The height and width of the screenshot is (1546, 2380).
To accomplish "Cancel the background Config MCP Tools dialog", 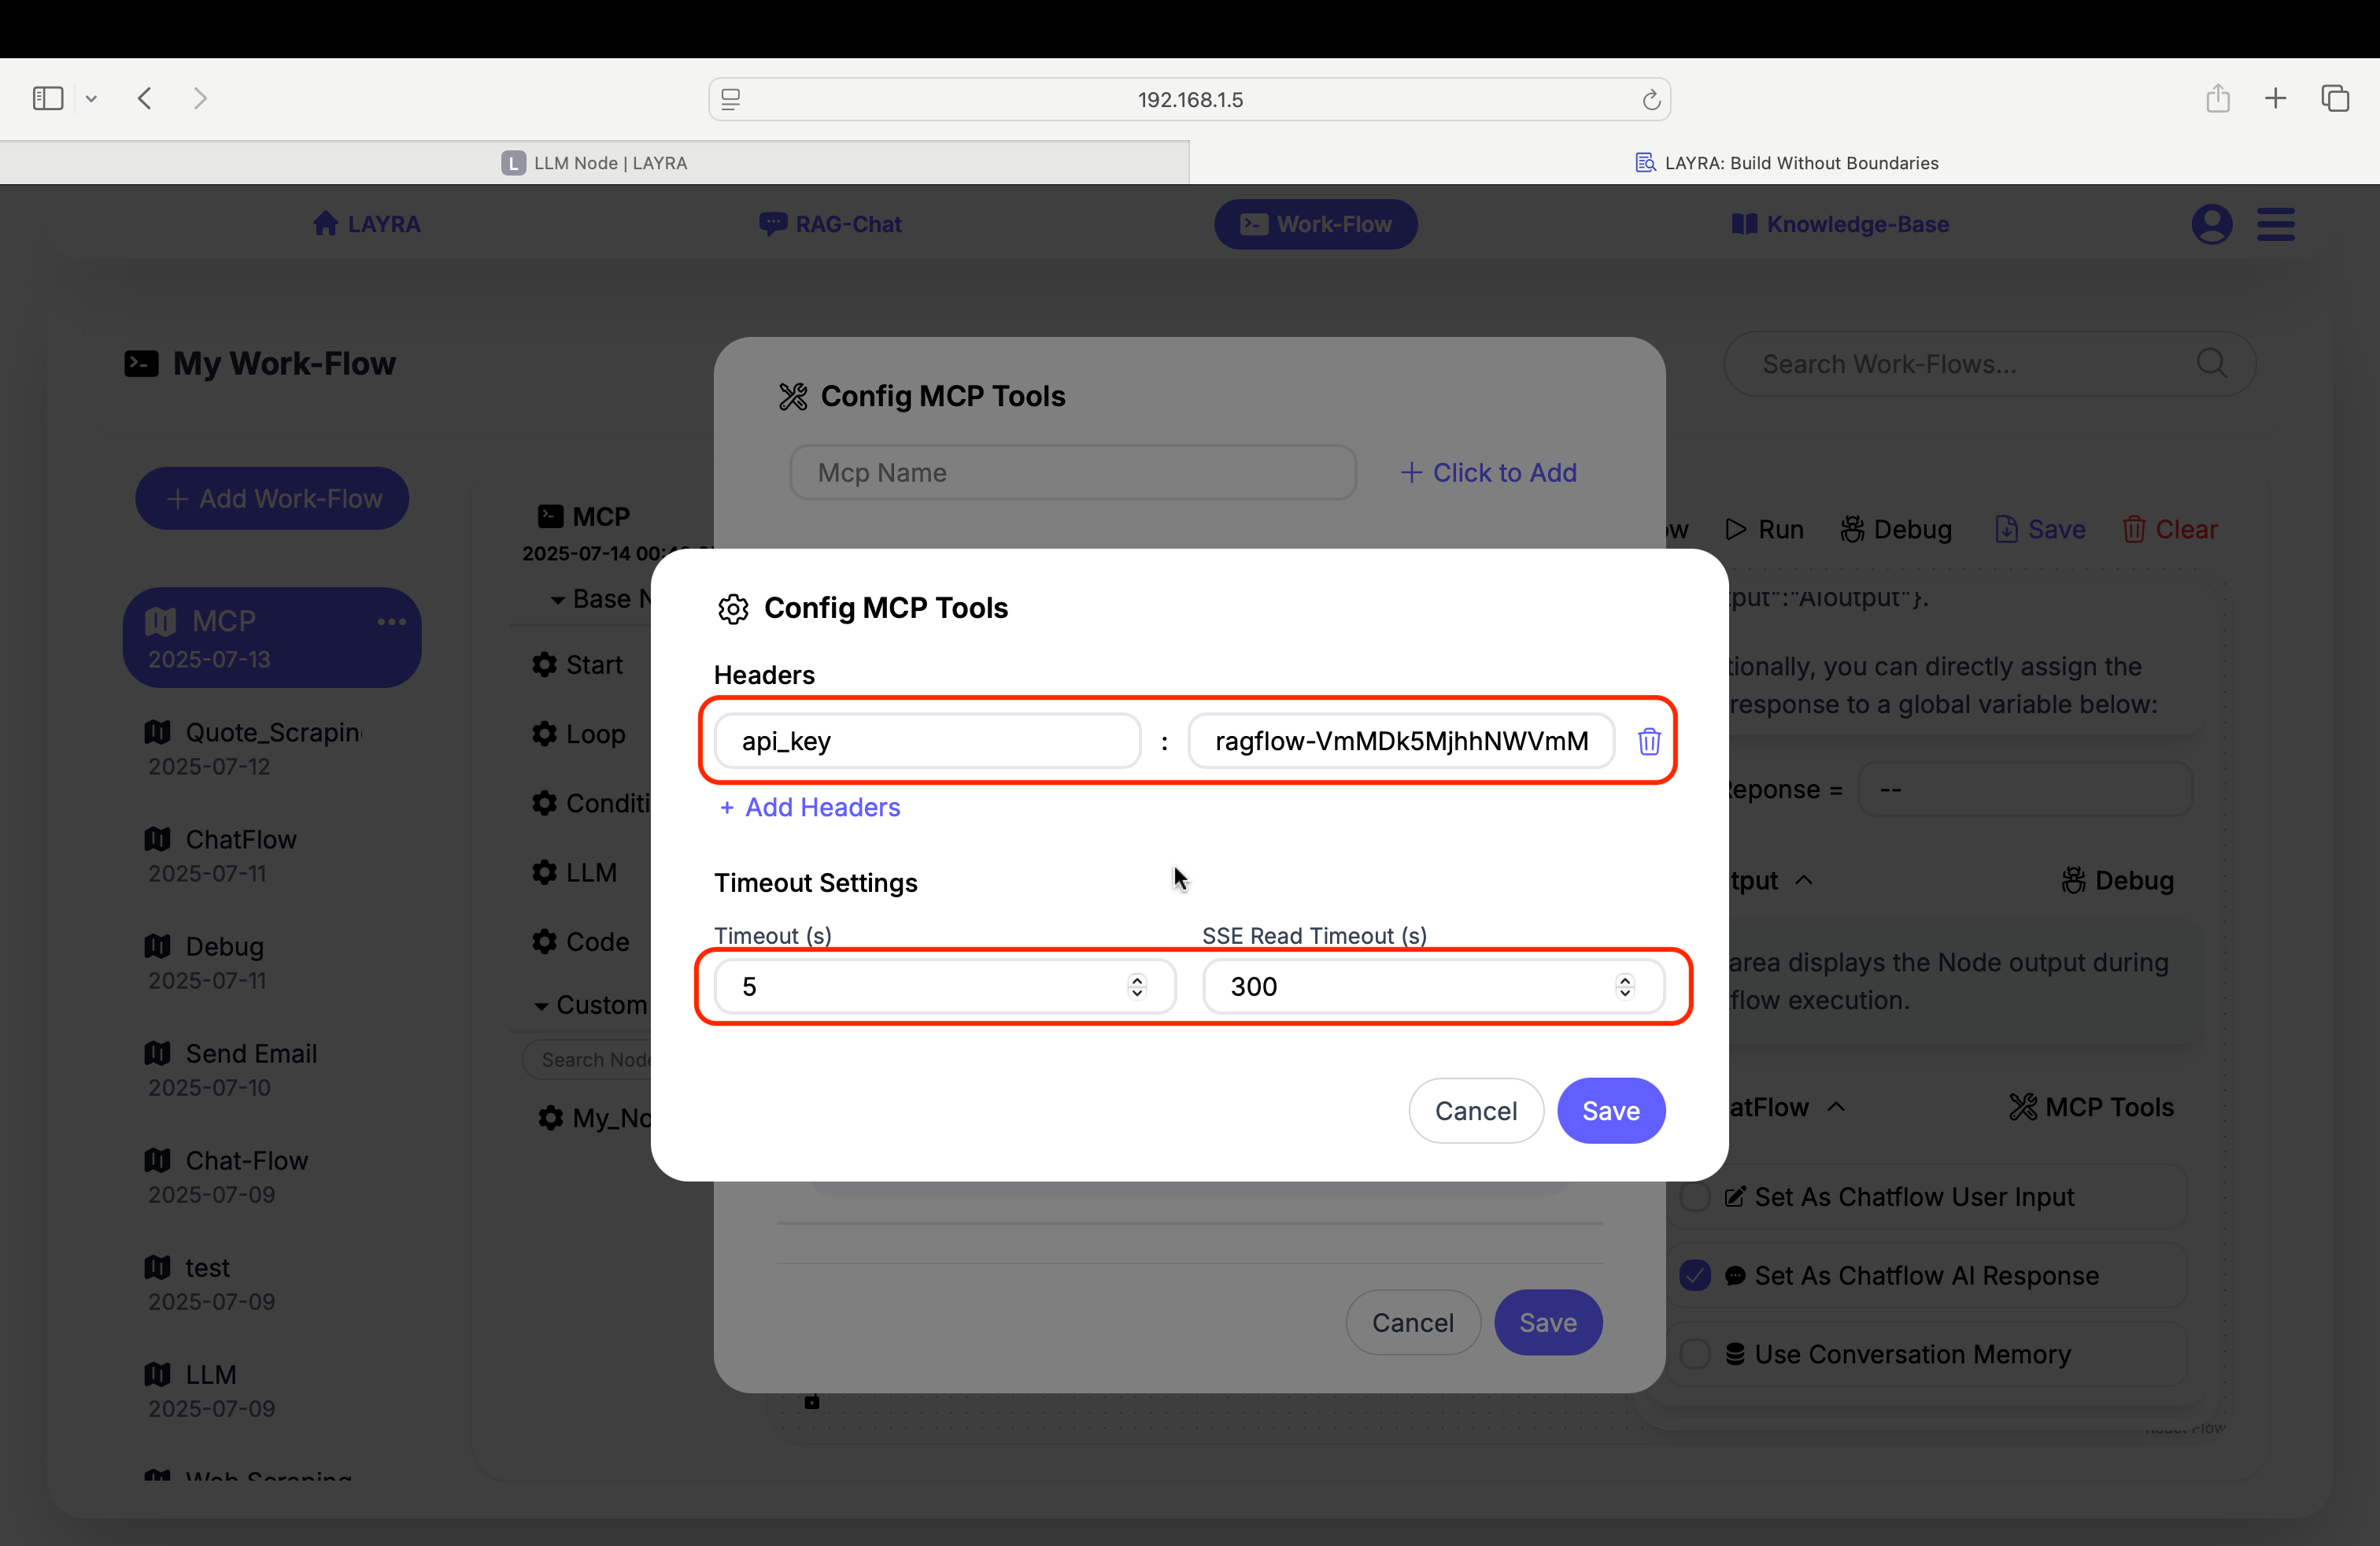I will [1413, 1323].
